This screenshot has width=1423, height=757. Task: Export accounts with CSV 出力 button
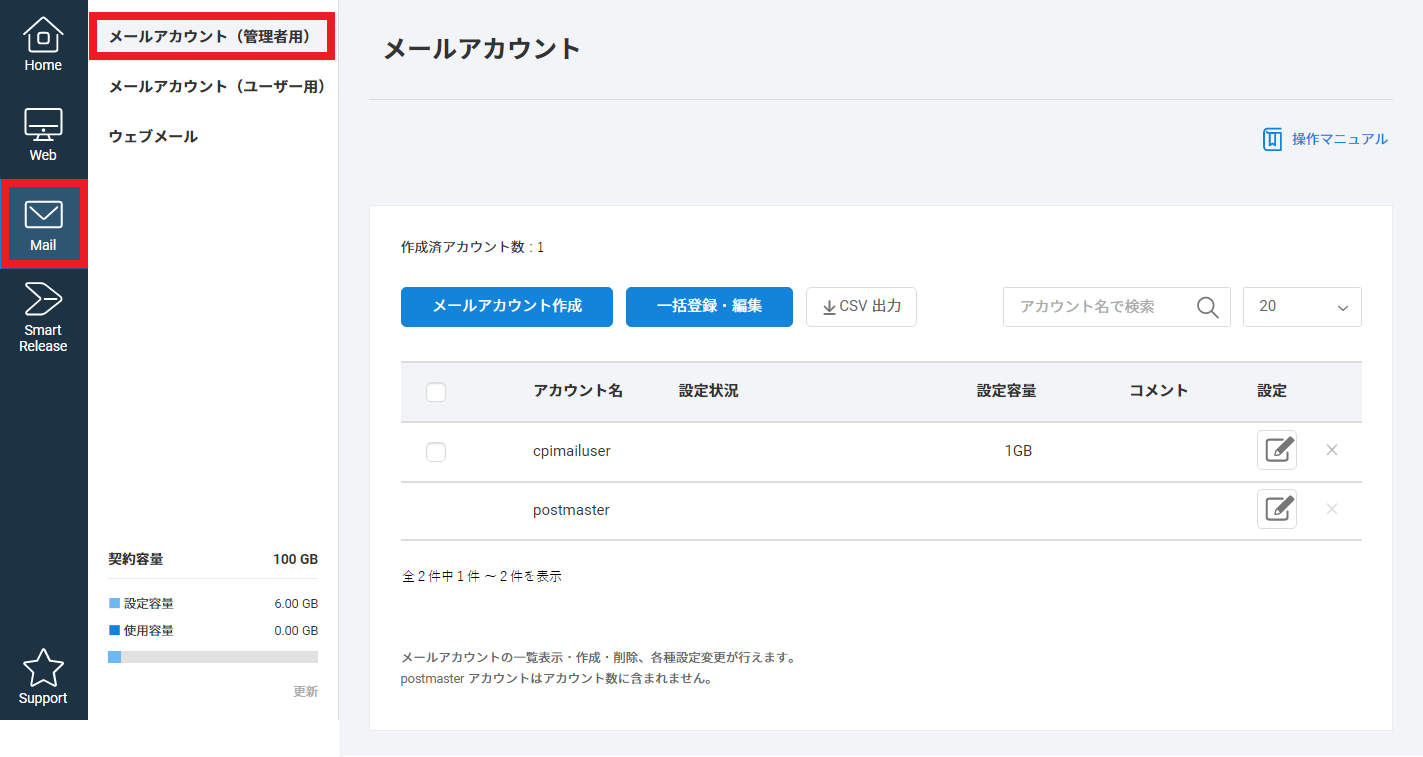click(861, 306)
